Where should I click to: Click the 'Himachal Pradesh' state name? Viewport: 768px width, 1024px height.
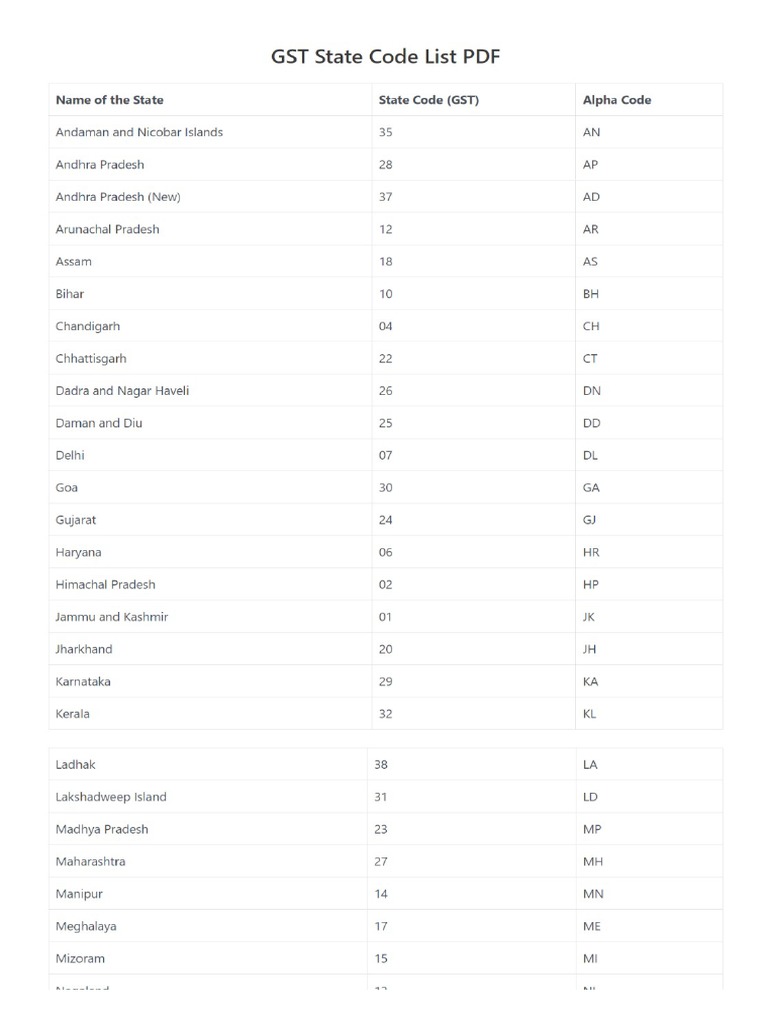(106, 584)
